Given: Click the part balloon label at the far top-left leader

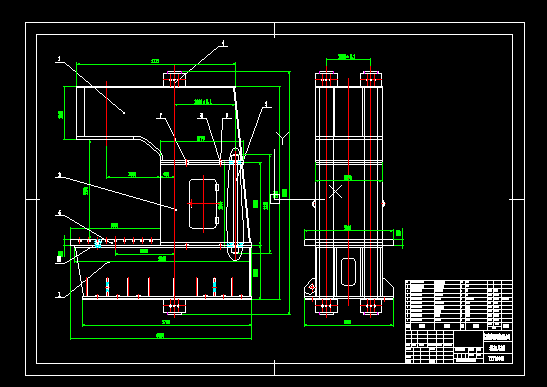Looking at the screenshot, I should (x=59, y=59).
